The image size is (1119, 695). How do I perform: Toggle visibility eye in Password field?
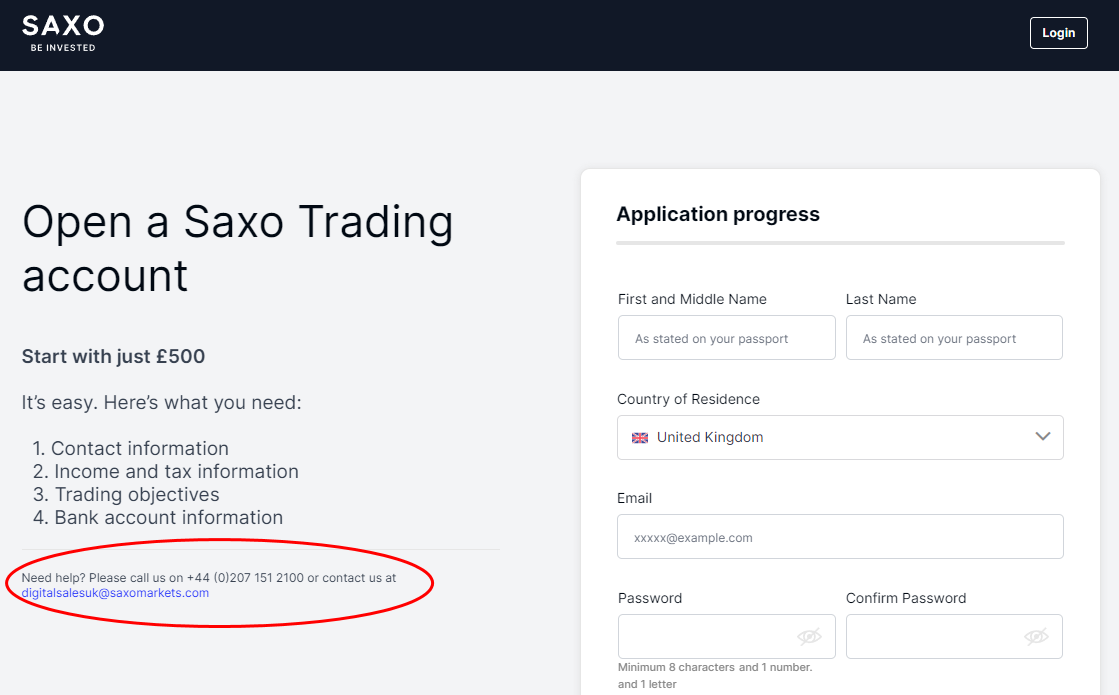point(809,636)
